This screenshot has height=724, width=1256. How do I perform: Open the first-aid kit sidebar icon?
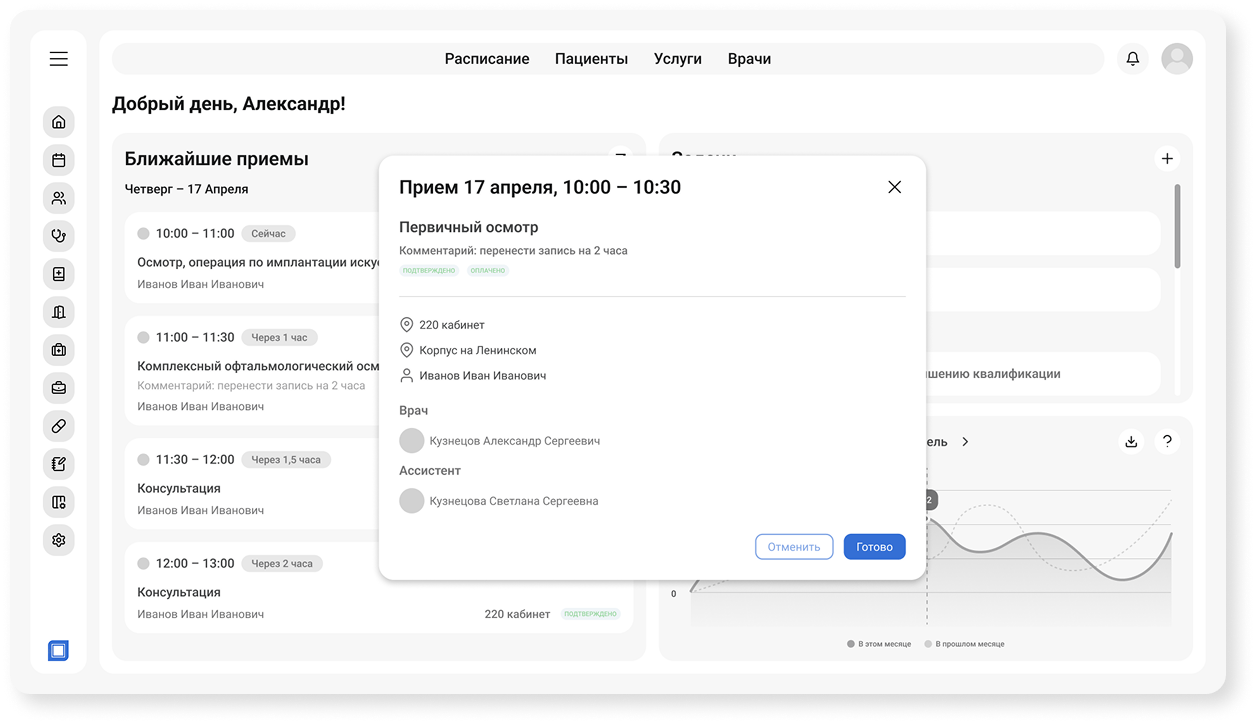[59, 350]
